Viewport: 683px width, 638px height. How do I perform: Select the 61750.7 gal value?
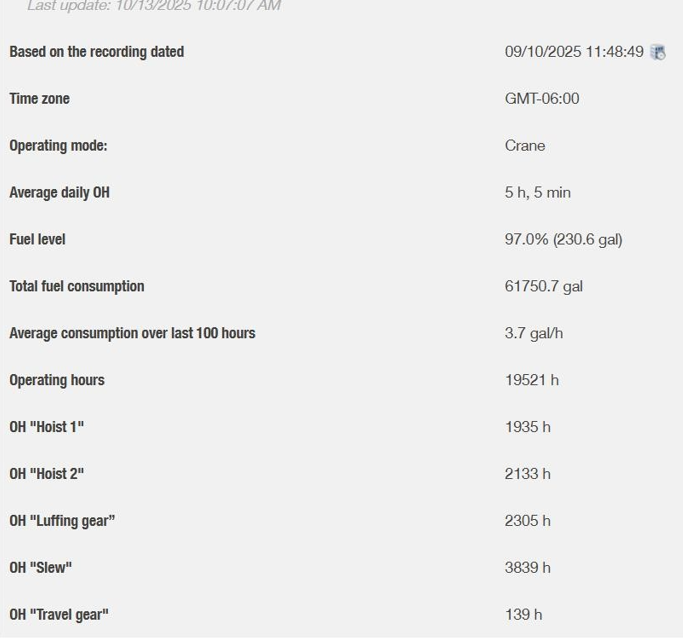point(543,287)
